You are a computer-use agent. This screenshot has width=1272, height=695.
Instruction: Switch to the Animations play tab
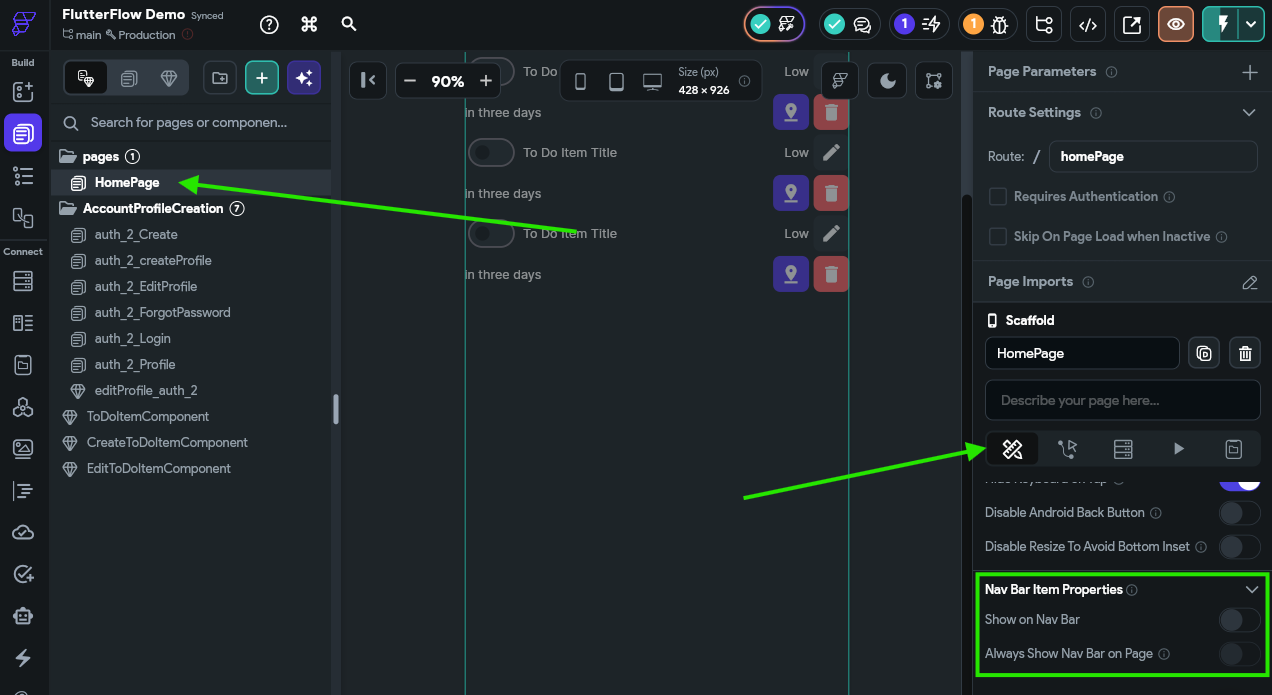1178,449
